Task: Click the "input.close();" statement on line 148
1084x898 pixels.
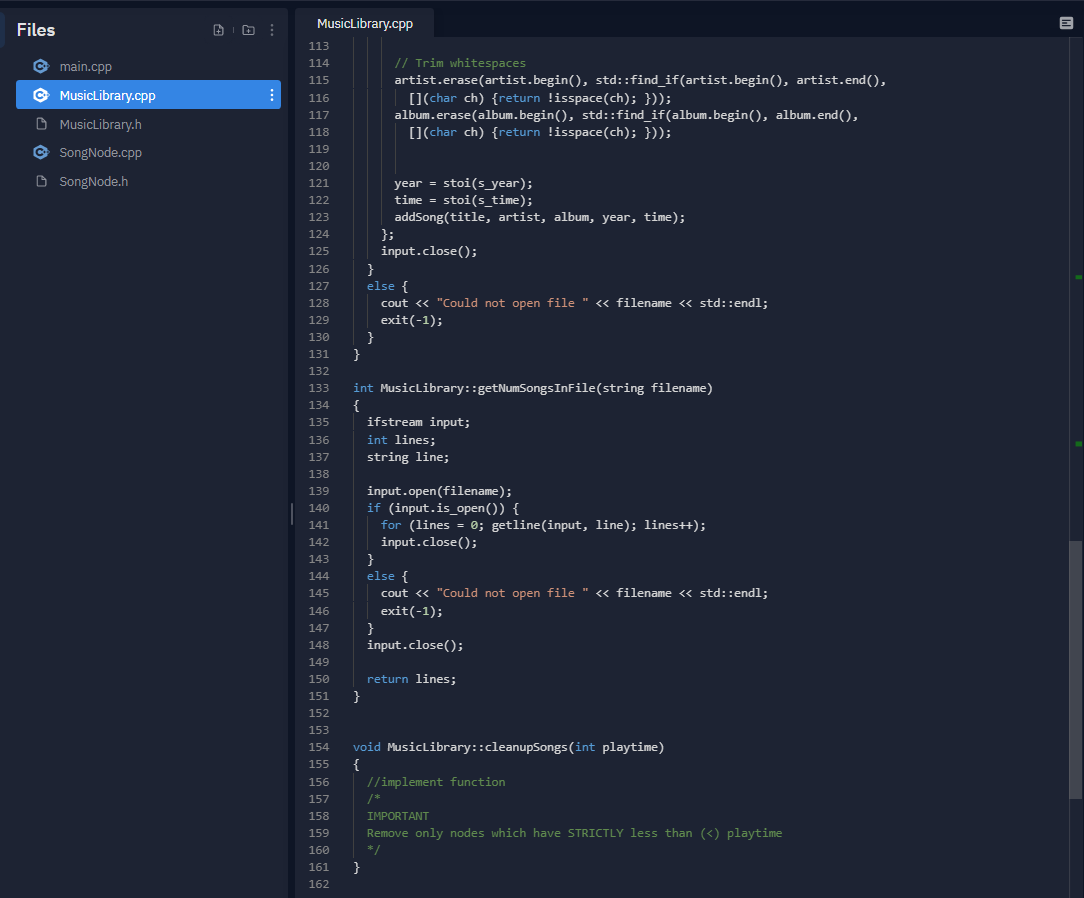Action: pyautogui.click(x=415, y=645)
